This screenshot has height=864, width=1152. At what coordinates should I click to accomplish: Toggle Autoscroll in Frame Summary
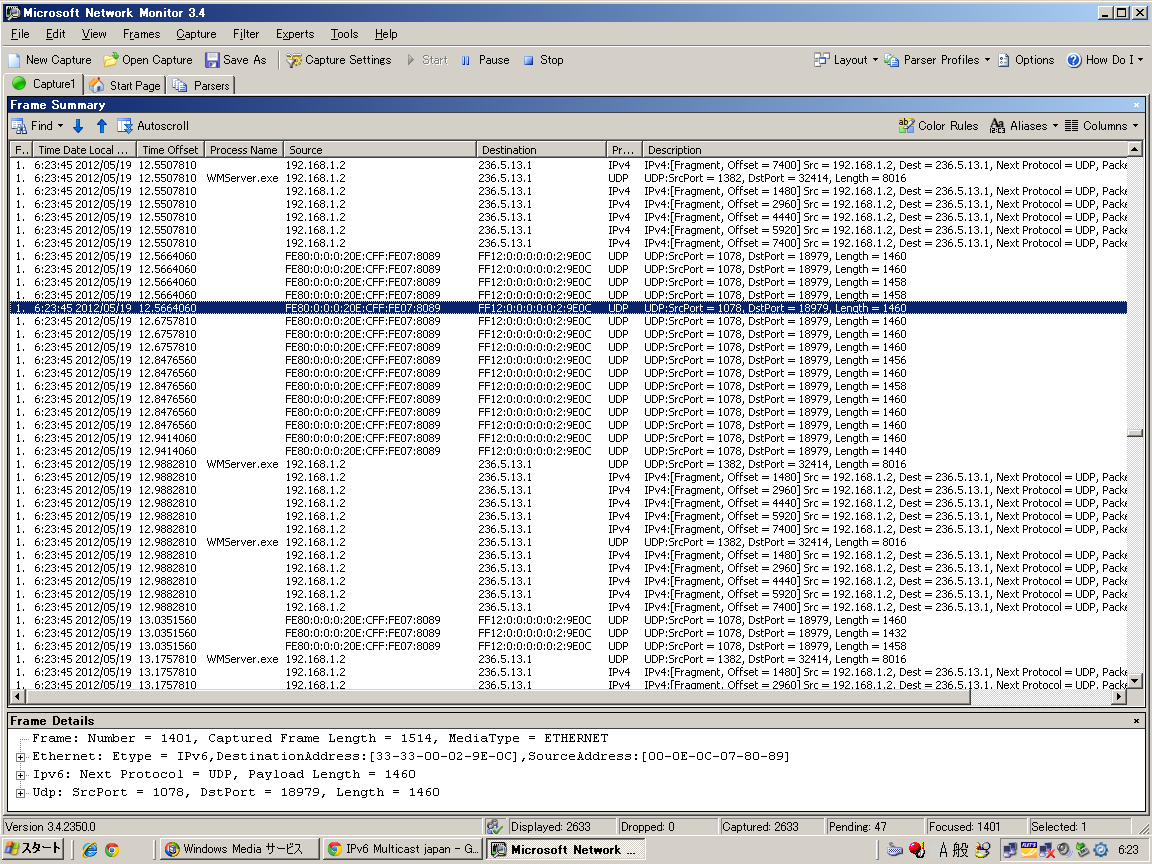tap(154, 126)
